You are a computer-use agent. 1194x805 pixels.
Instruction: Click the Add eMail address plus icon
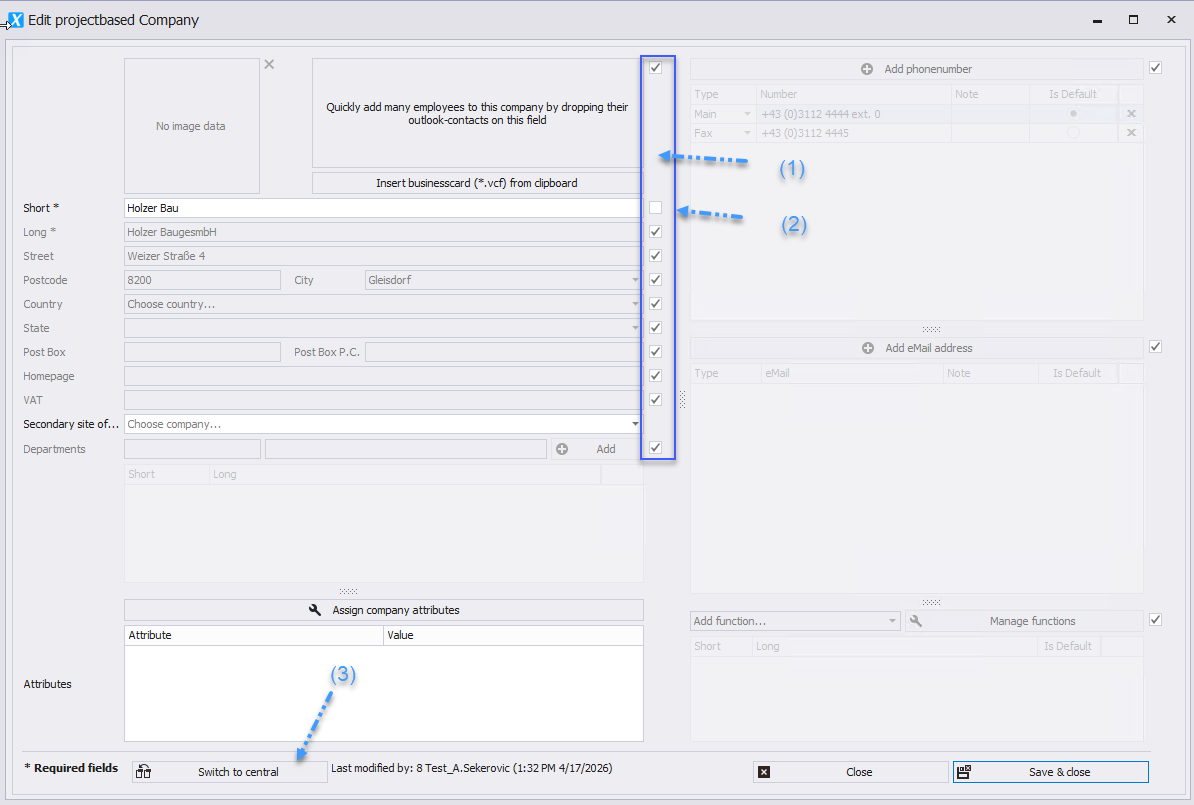click(867, 348)
